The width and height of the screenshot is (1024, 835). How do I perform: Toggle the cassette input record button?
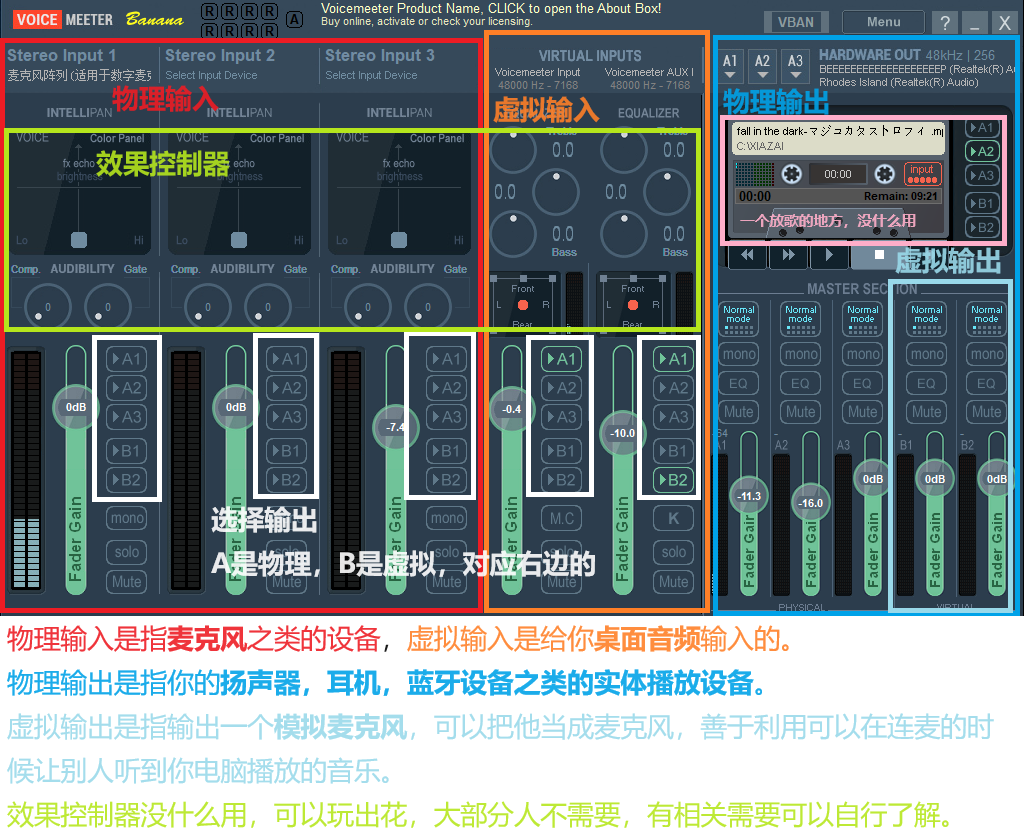(x=922, y=174)
